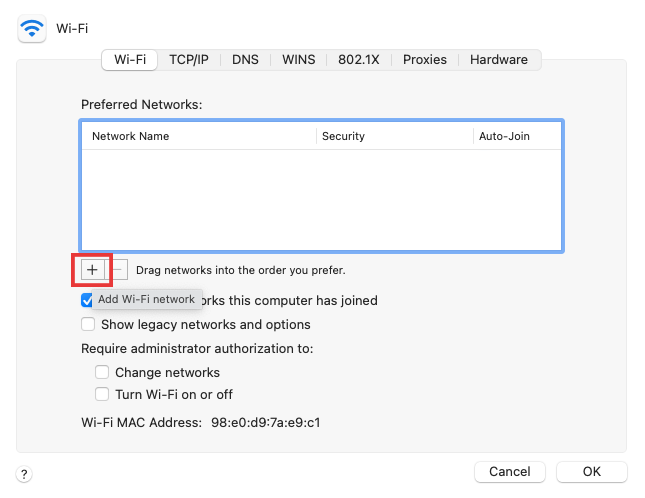The width and height of the screenshot is (645, 498).
Task: Enable Turn Wi-Fi on or off checkbox
Action: pyautogui.click(x=102, y=394)
